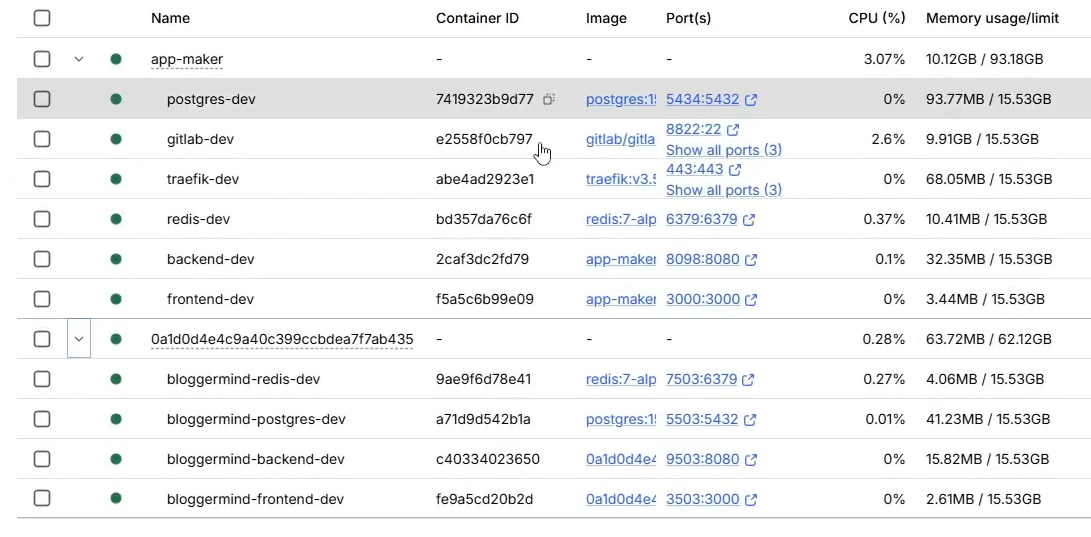
Task: Select the gitlab-dev container checkbox
Action: (42, 139)
